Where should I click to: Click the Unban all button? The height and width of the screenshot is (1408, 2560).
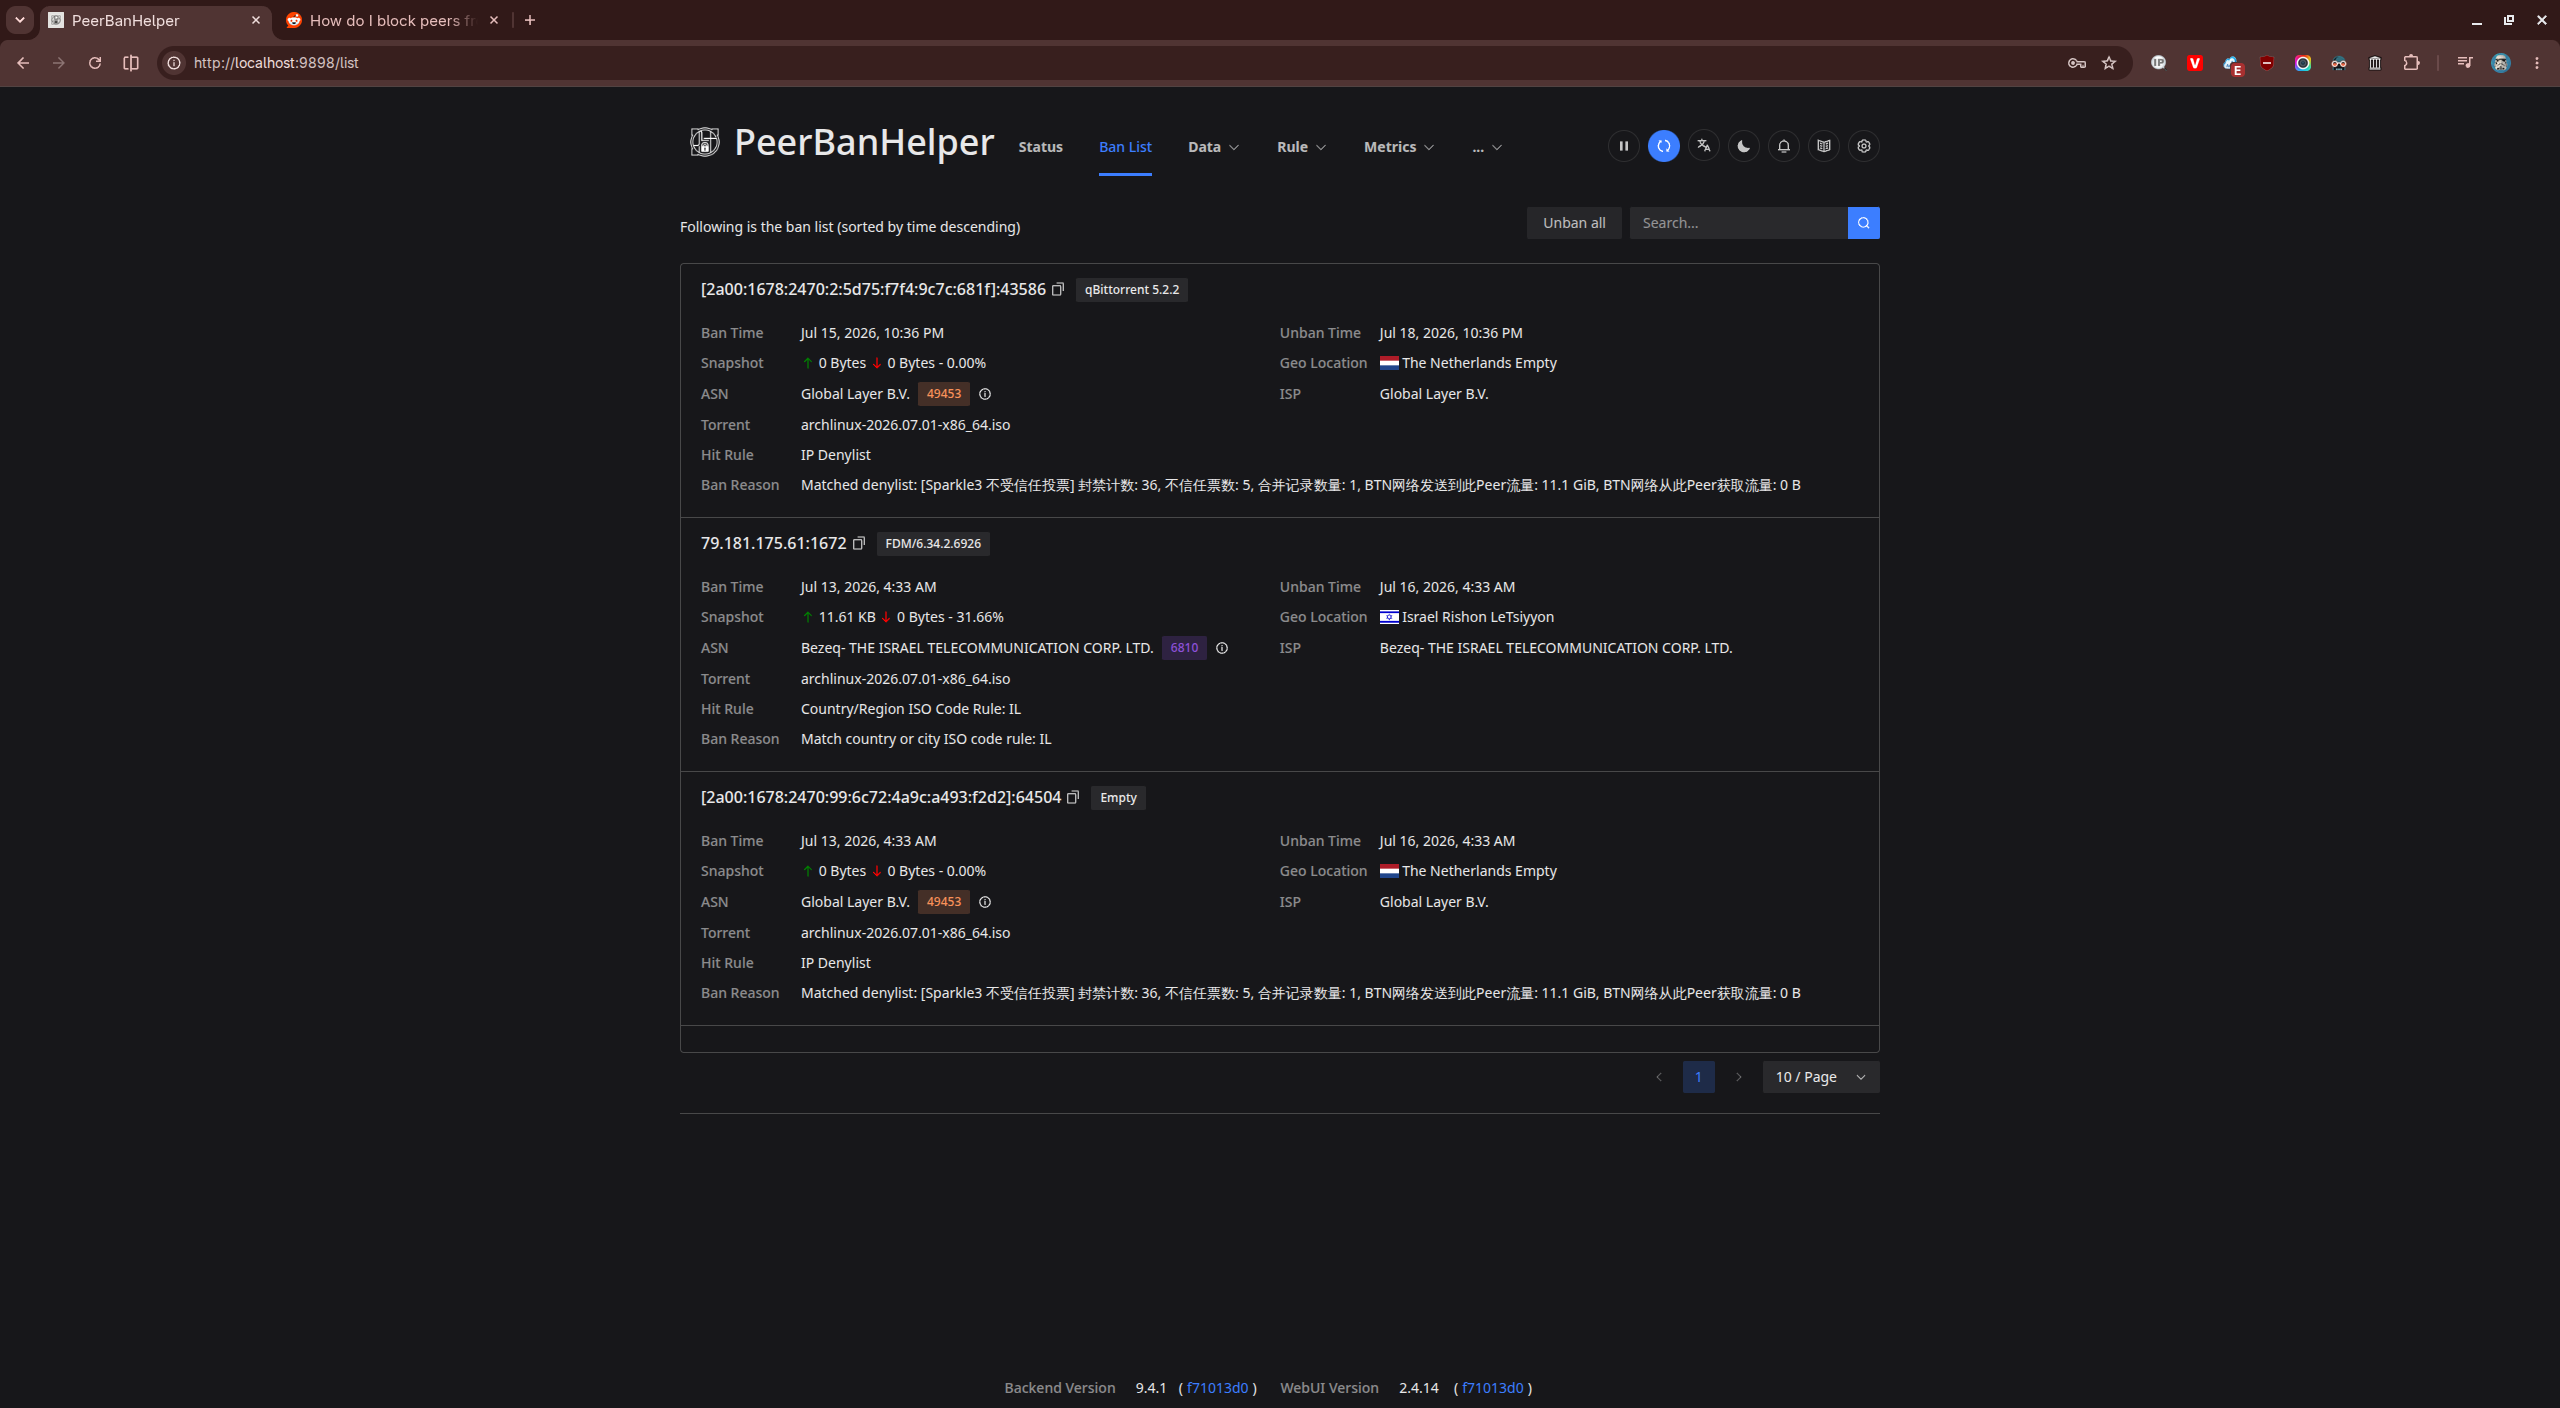click(1574, 223)
